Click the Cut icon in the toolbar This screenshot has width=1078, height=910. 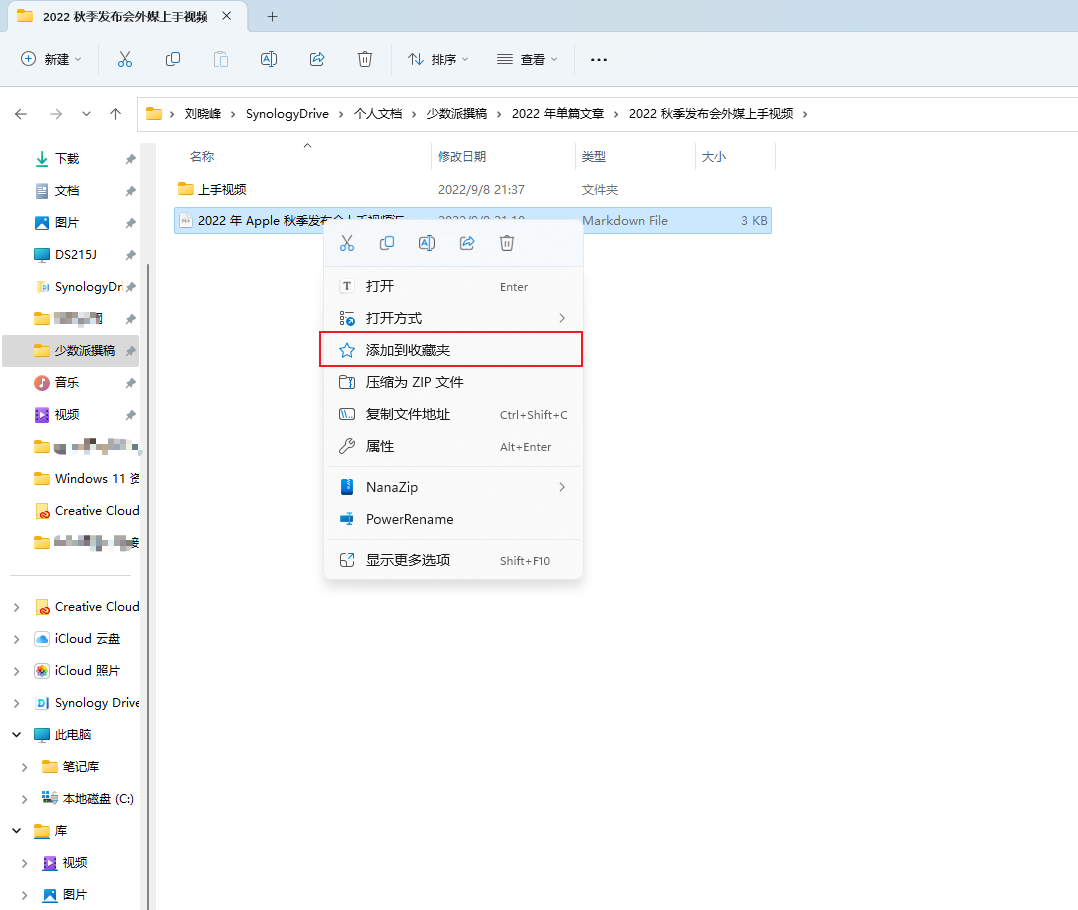click(124, 59)
